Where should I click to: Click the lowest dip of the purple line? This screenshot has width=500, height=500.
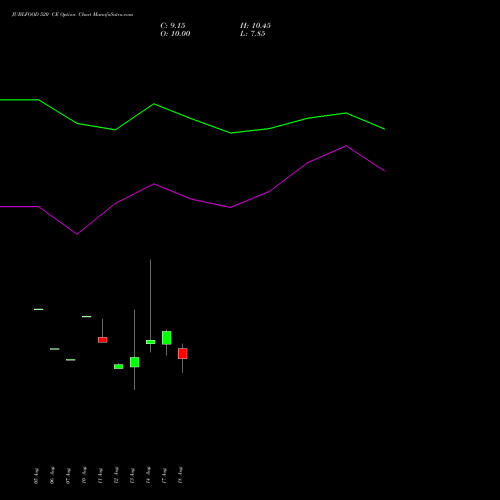coord(77,234)
